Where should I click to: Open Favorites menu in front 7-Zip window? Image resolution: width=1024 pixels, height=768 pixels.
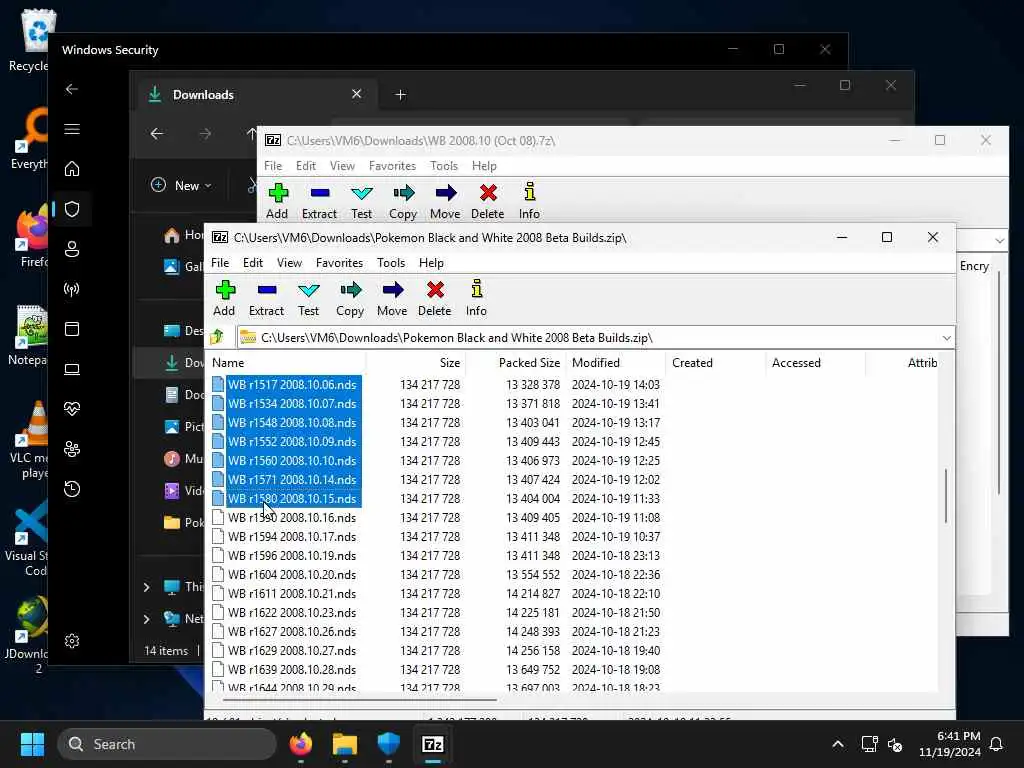(x=339, y=263)
